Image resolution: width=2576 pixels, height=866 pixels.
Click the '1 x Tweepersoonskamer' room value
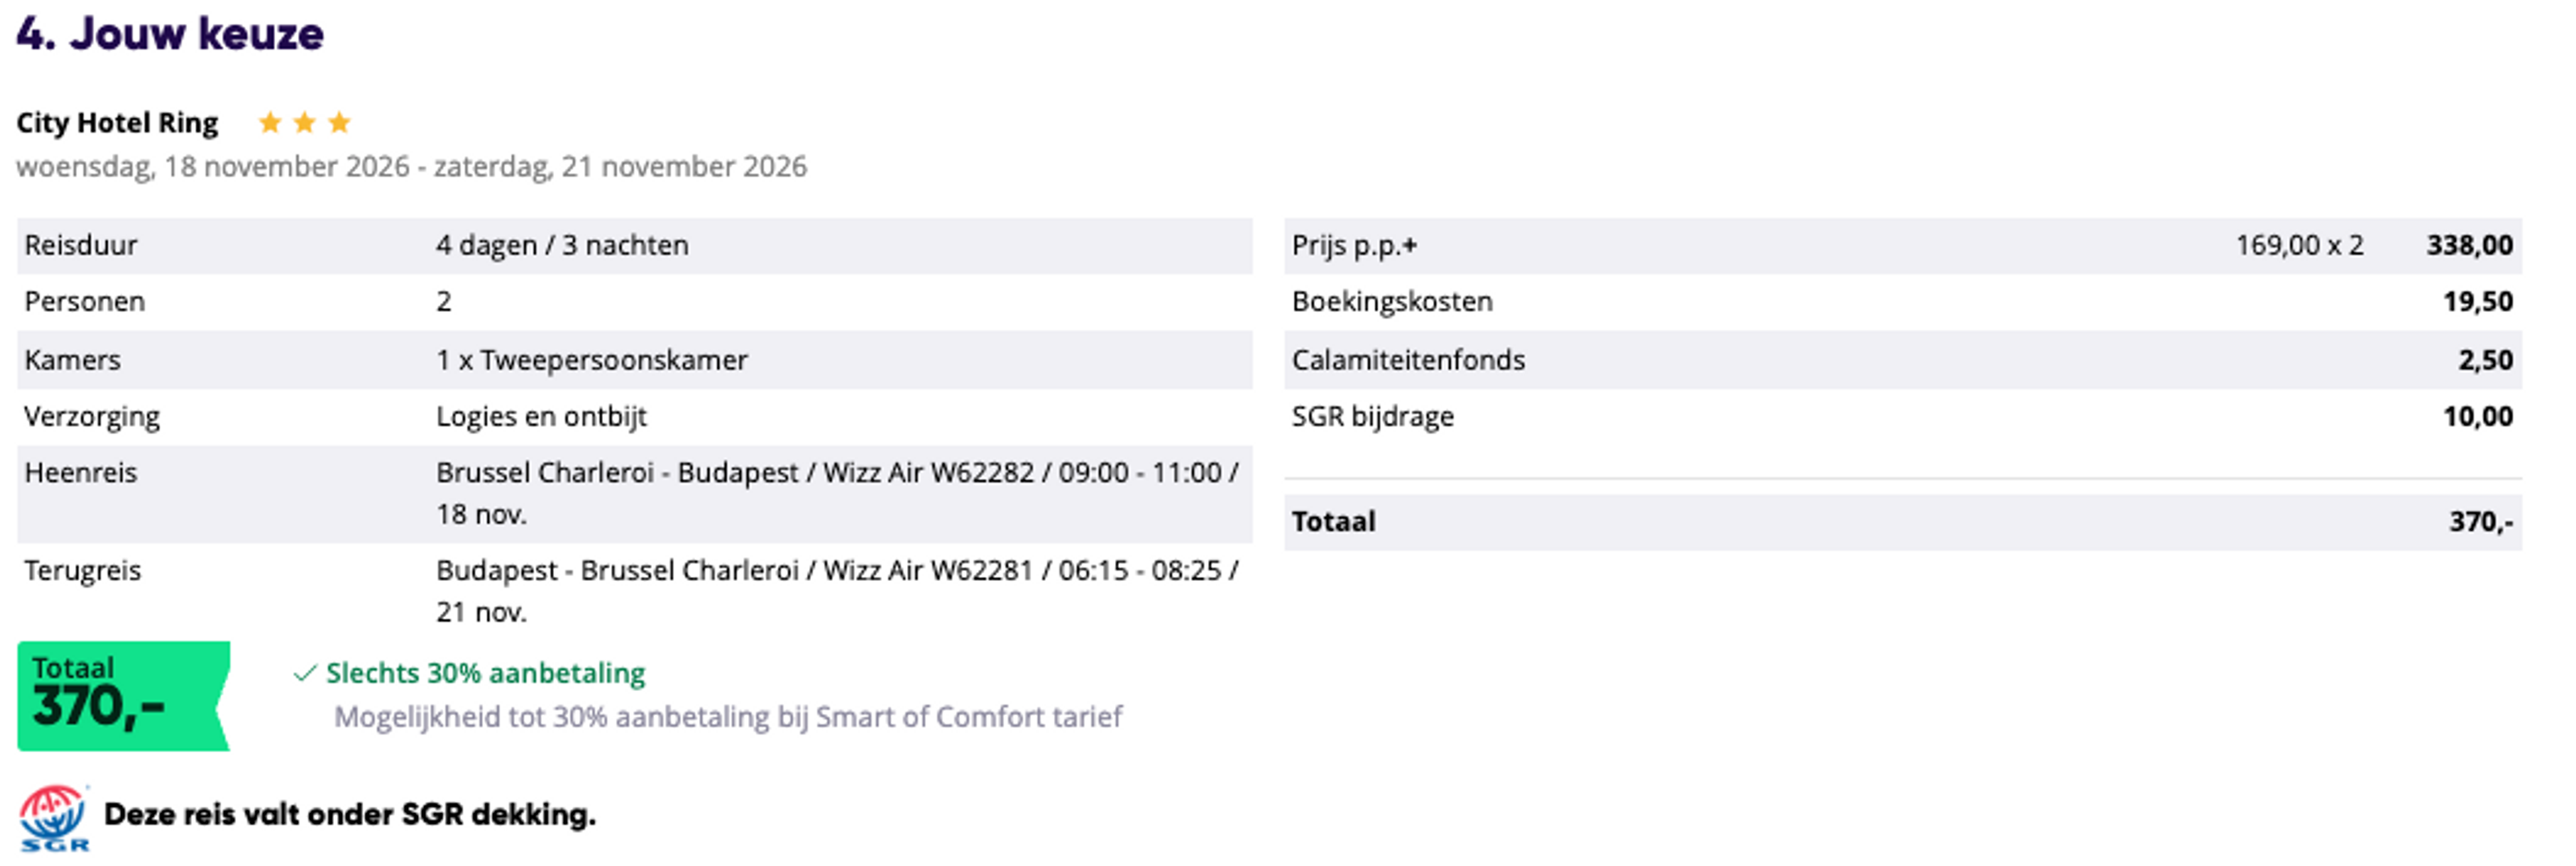coord(591,360)
